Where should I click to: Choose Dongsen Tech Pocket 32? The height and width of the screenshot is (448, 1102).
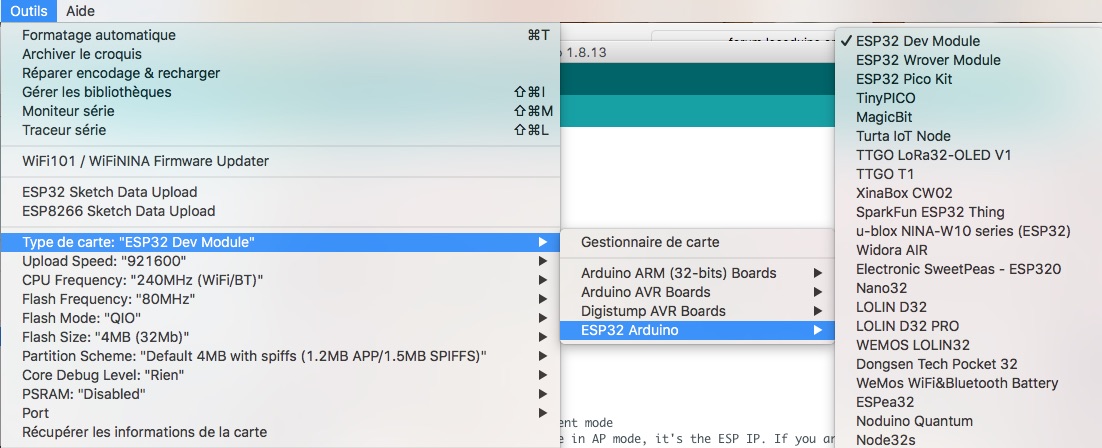tap(968, 364)
